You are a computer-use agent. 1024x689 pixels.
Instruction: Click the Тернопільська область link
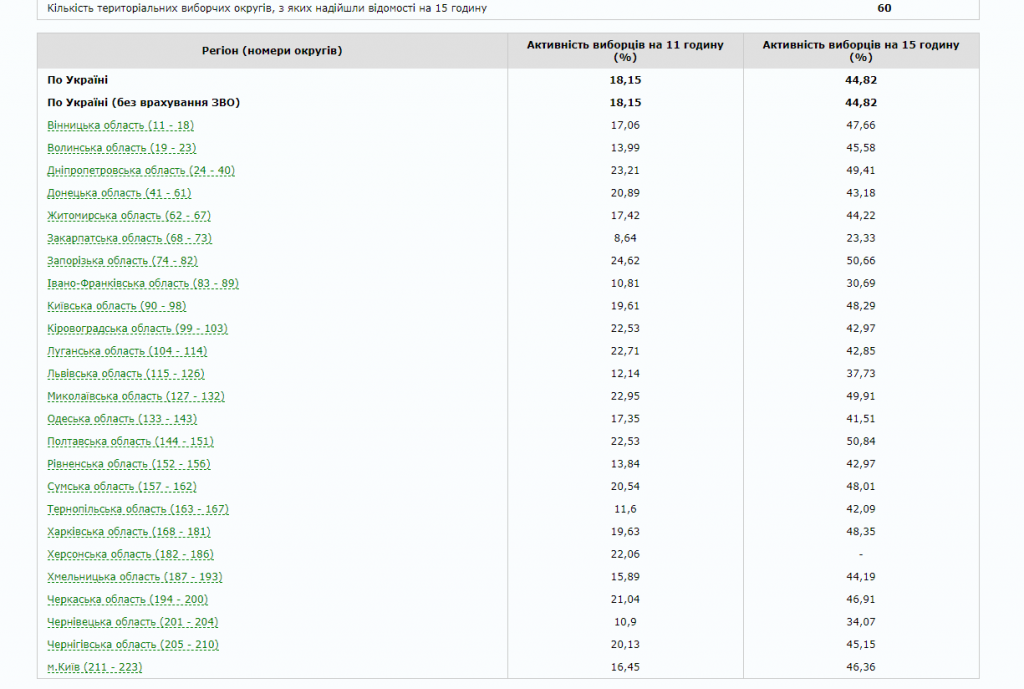coord(138,509)
